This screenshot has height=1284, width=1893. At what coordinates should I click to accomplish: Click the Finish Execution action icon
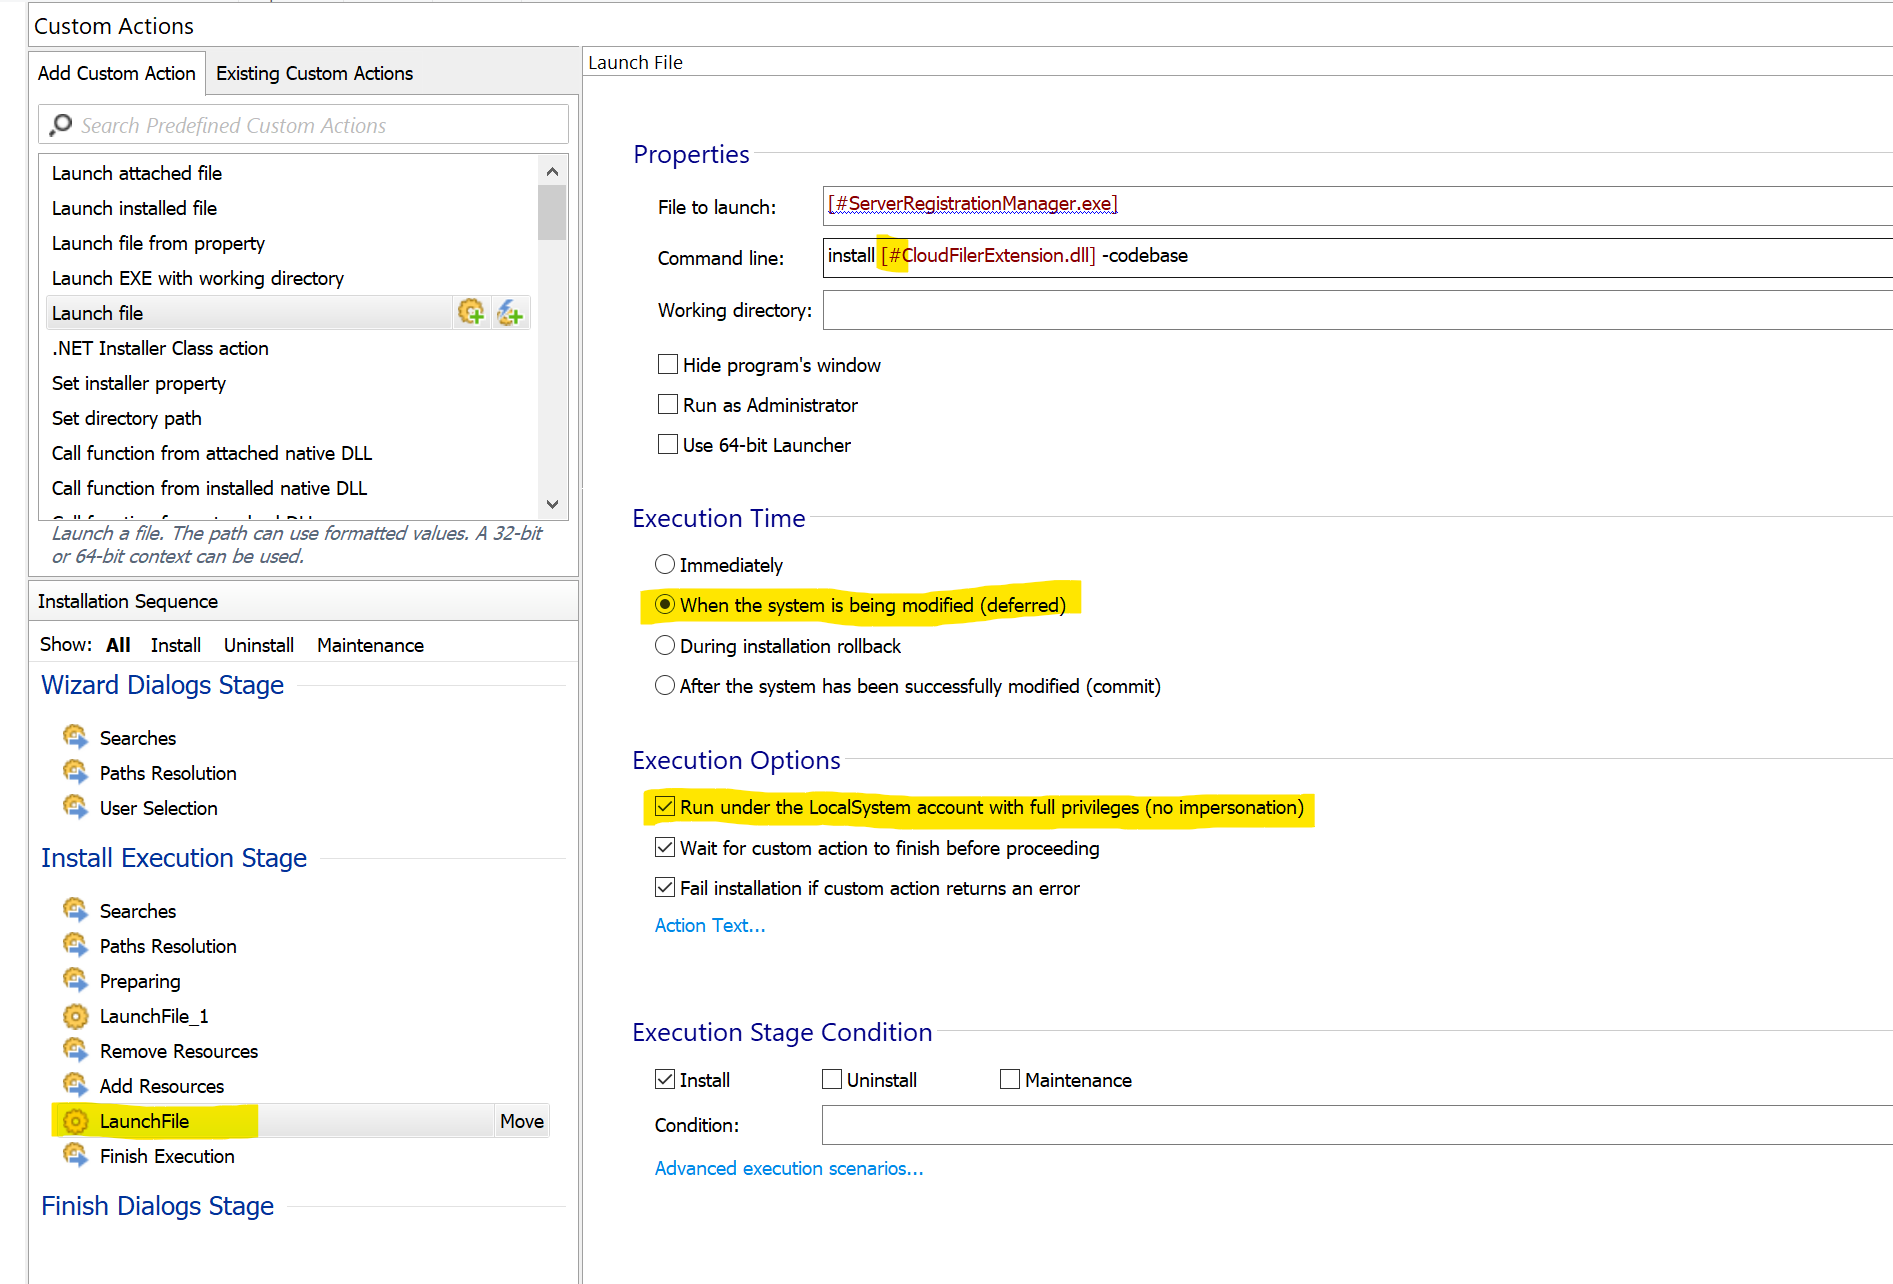click(x=75, y=1155)
